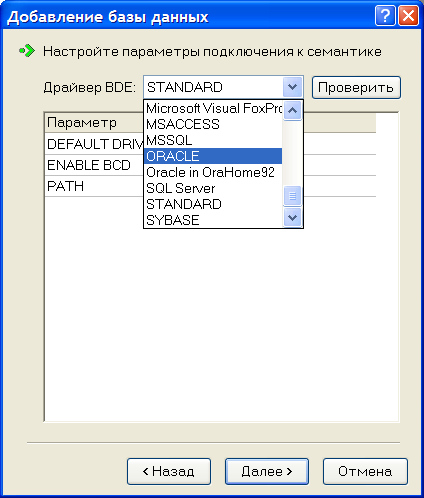
Task: Select SQL Server from the list
Action: (213, 188)
